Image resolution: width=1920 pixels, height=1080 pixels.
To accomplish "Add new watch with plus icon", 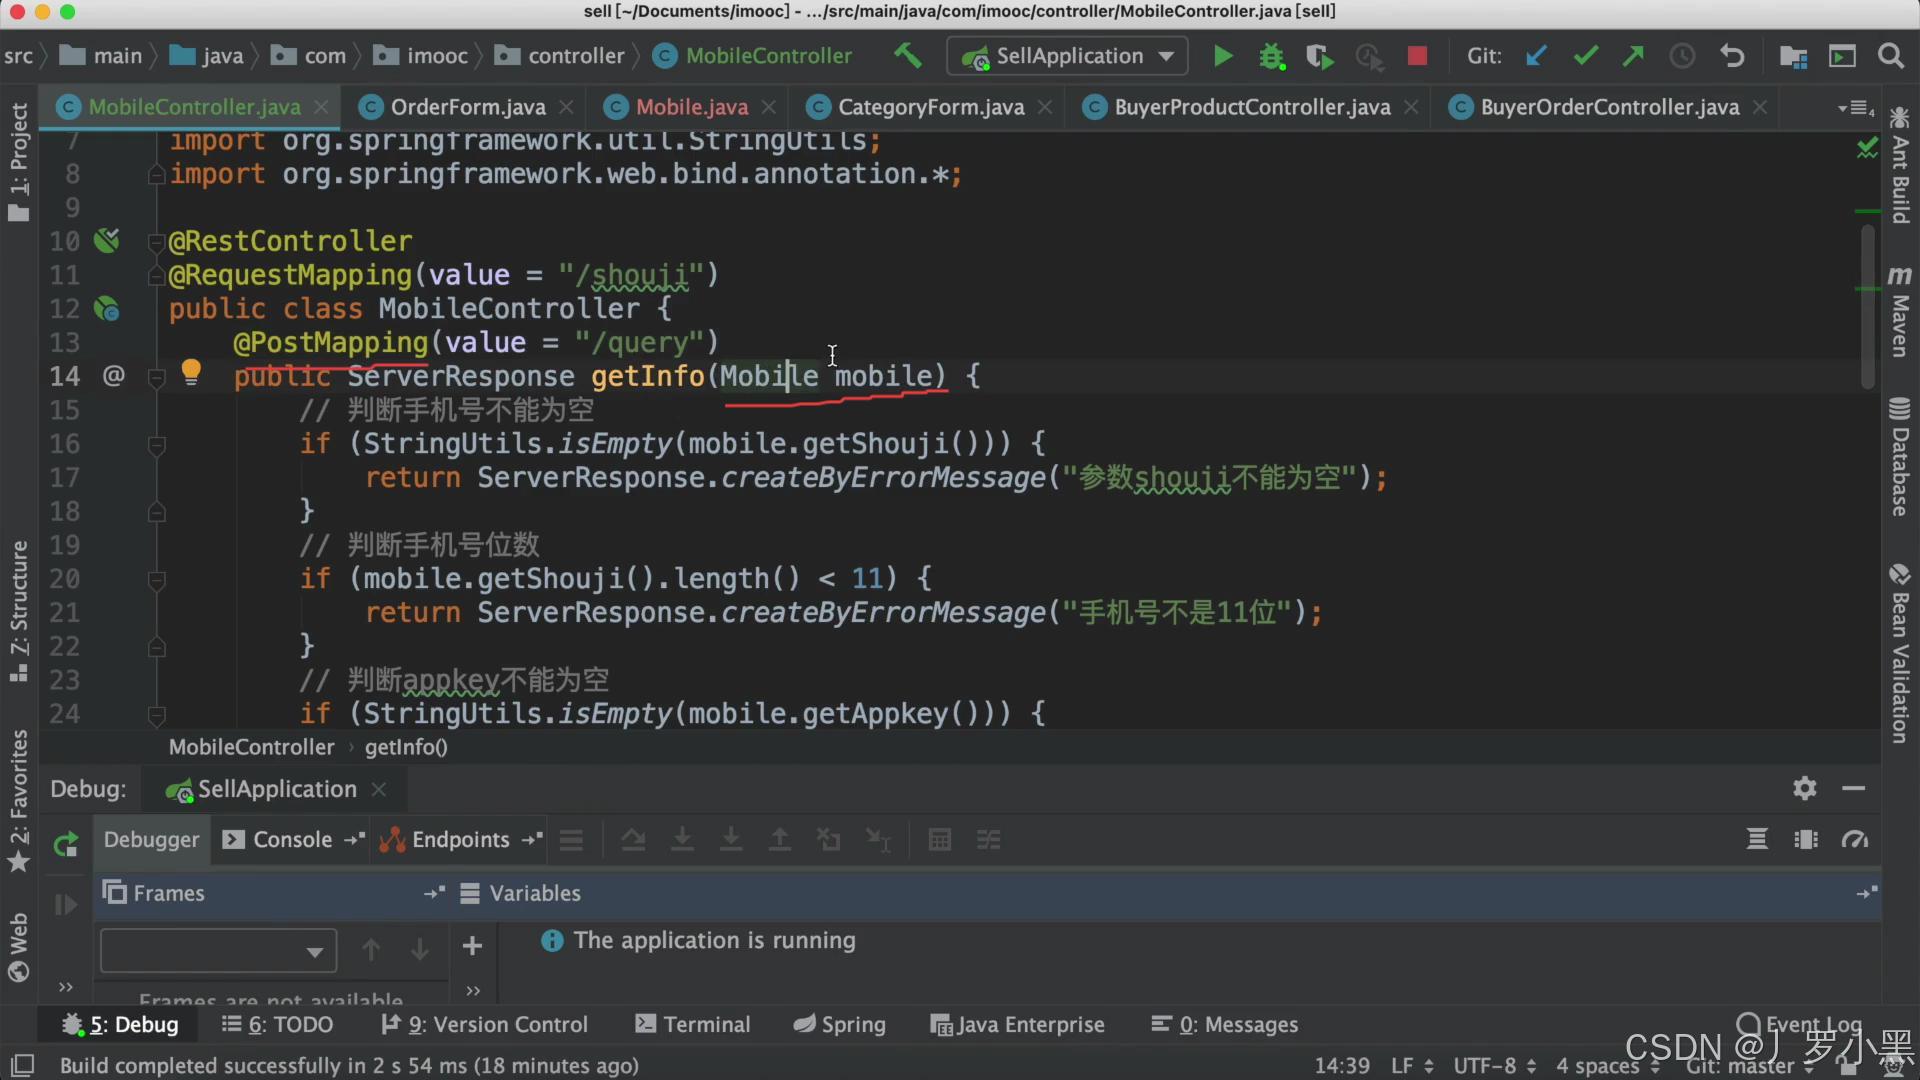I will (472, 946).
